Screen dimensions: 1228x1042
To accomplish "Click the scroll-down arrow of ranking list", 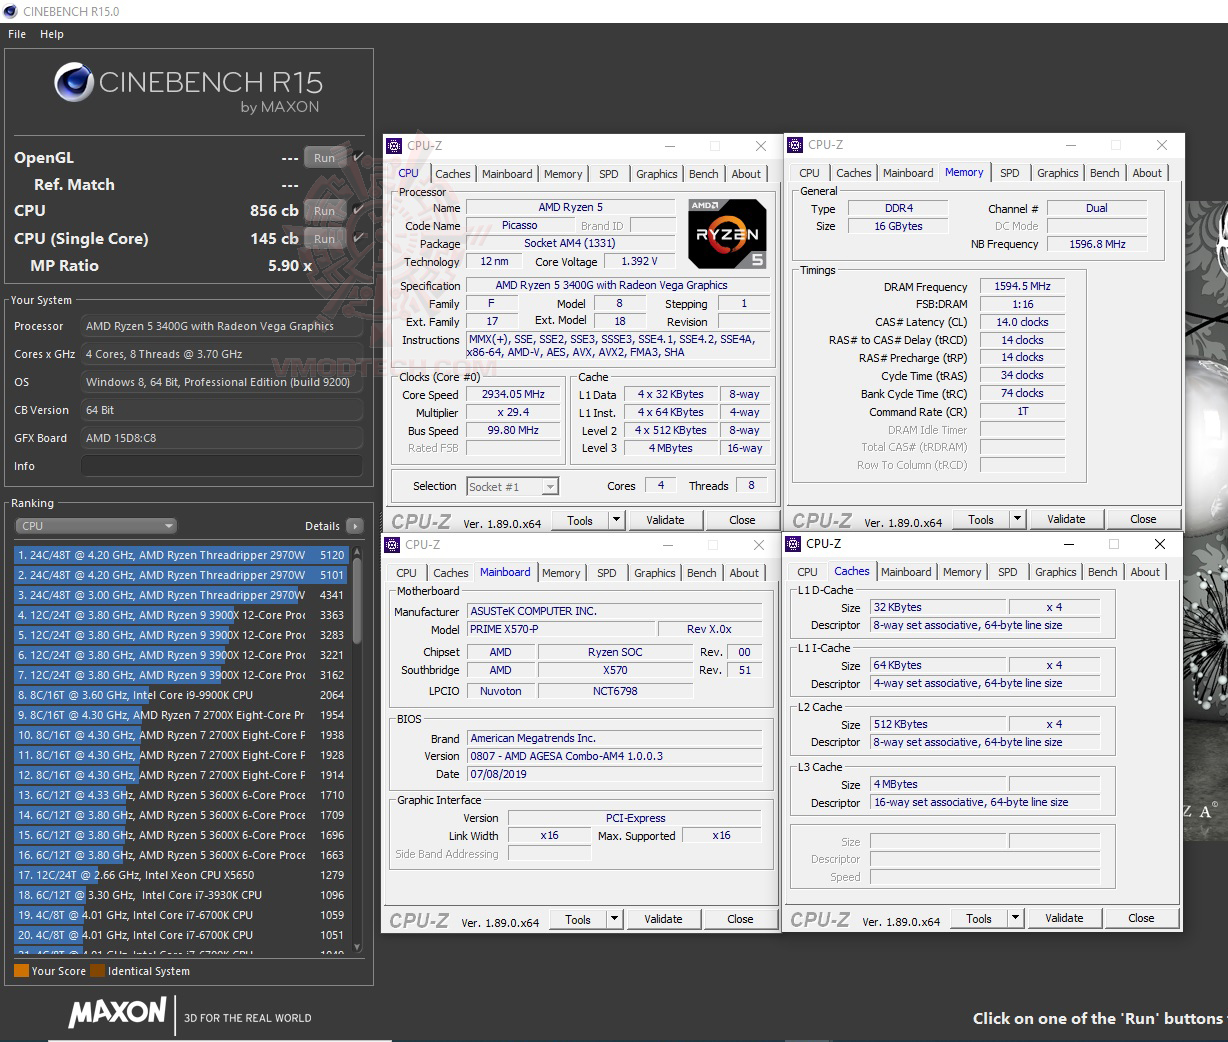I will click(357, 947).
